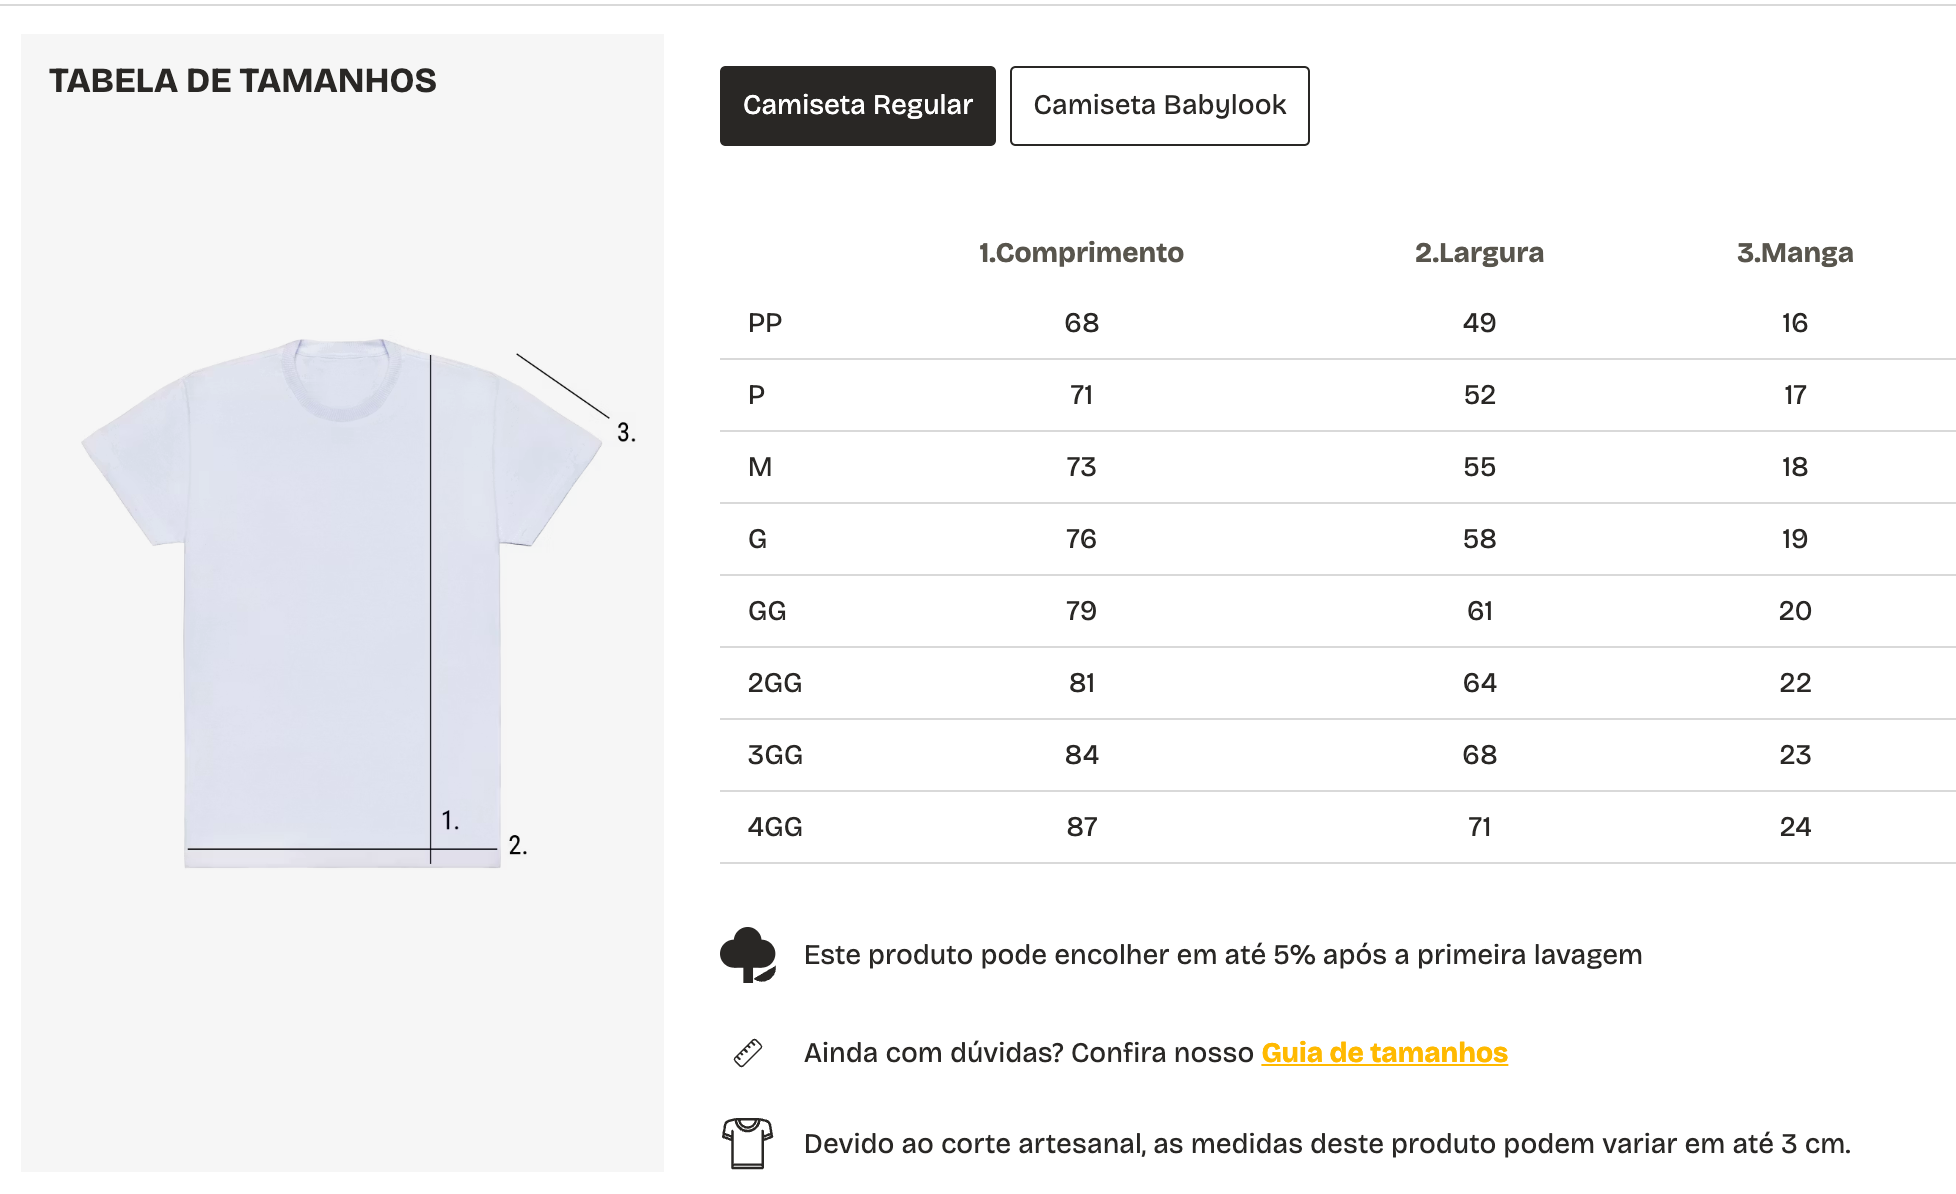
Task: Click the 2.Largura column header
Action: click(1479, 253)
